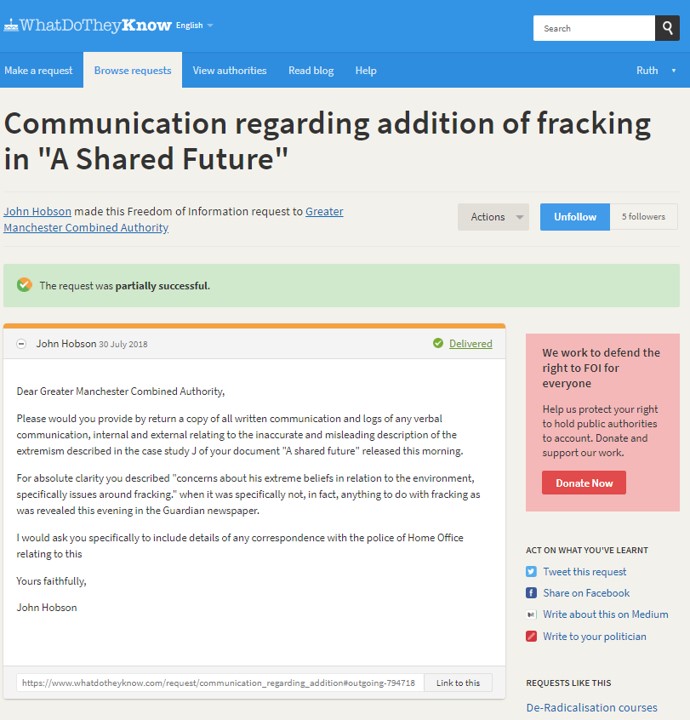This screenshot has width=690, height=720.
Task: Click the WhatDoTheyKnow logo
Action: click(87, 25)
